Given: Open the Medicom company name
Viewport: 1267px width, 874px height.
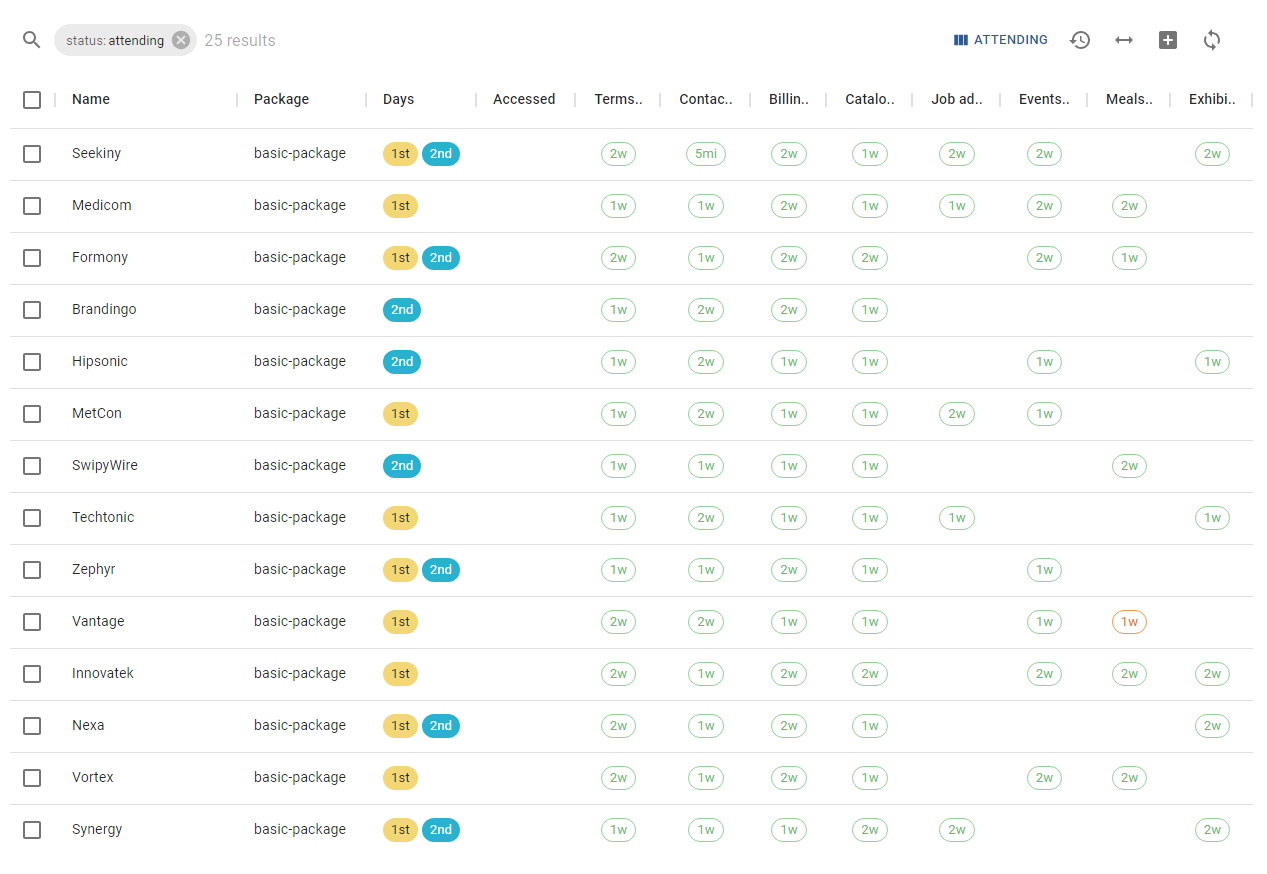Looking at the screenshot, I should click(x=101, y=205).
